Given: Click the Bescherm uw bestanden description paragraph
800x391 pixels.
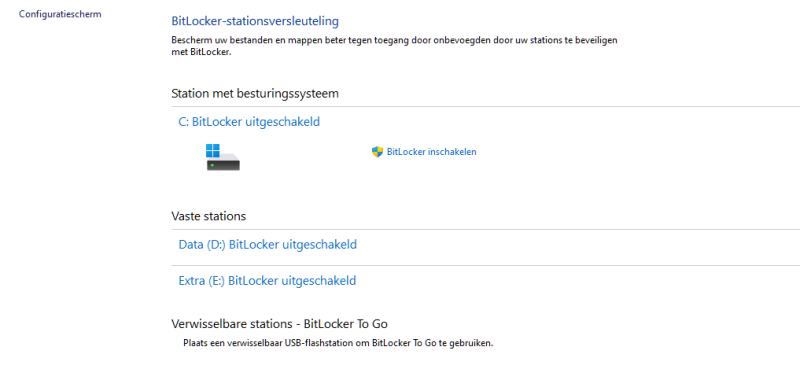Looking at the screenshot, I should (x=394, y=46).
